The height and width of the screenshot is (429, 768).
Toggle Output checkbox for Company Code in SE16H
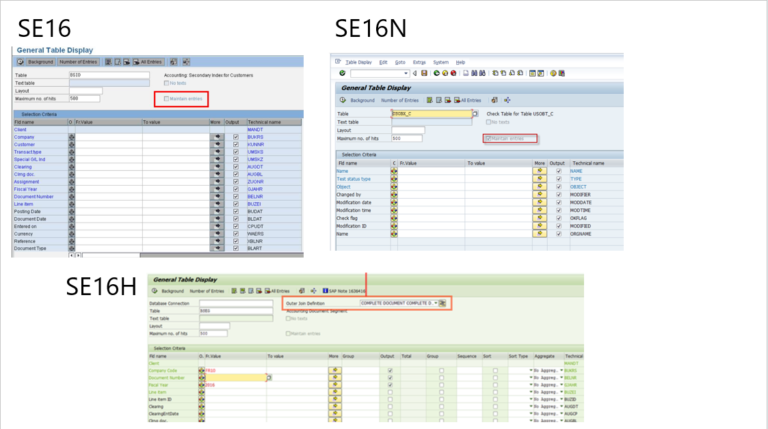point(390,371)
